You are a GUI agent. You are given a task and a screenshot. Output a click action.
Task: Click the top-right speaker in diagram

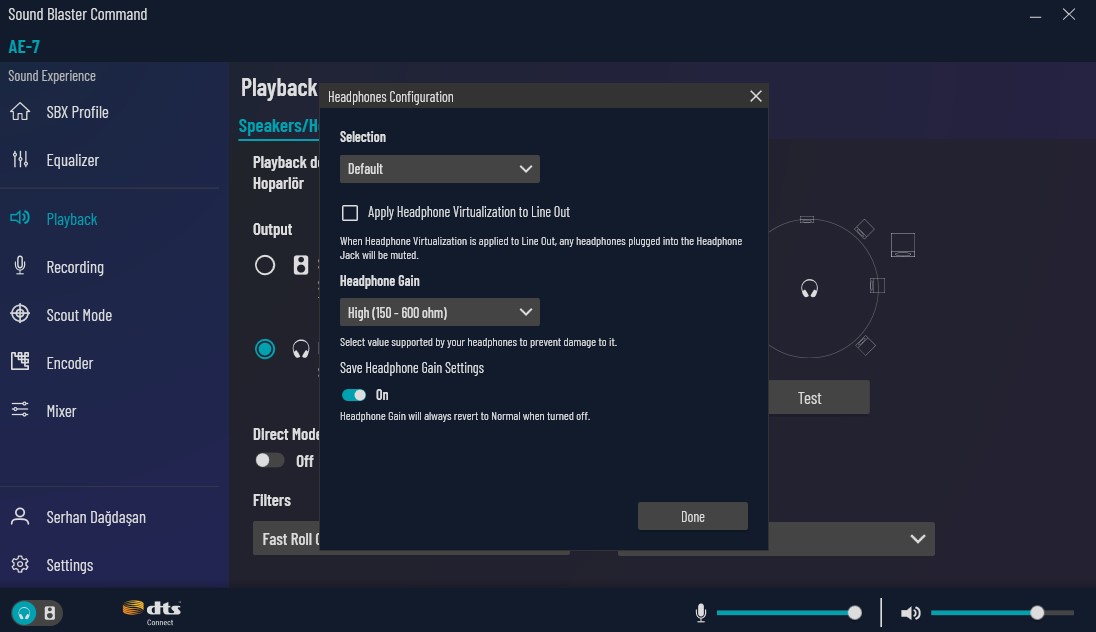click(x=865, y=229)
